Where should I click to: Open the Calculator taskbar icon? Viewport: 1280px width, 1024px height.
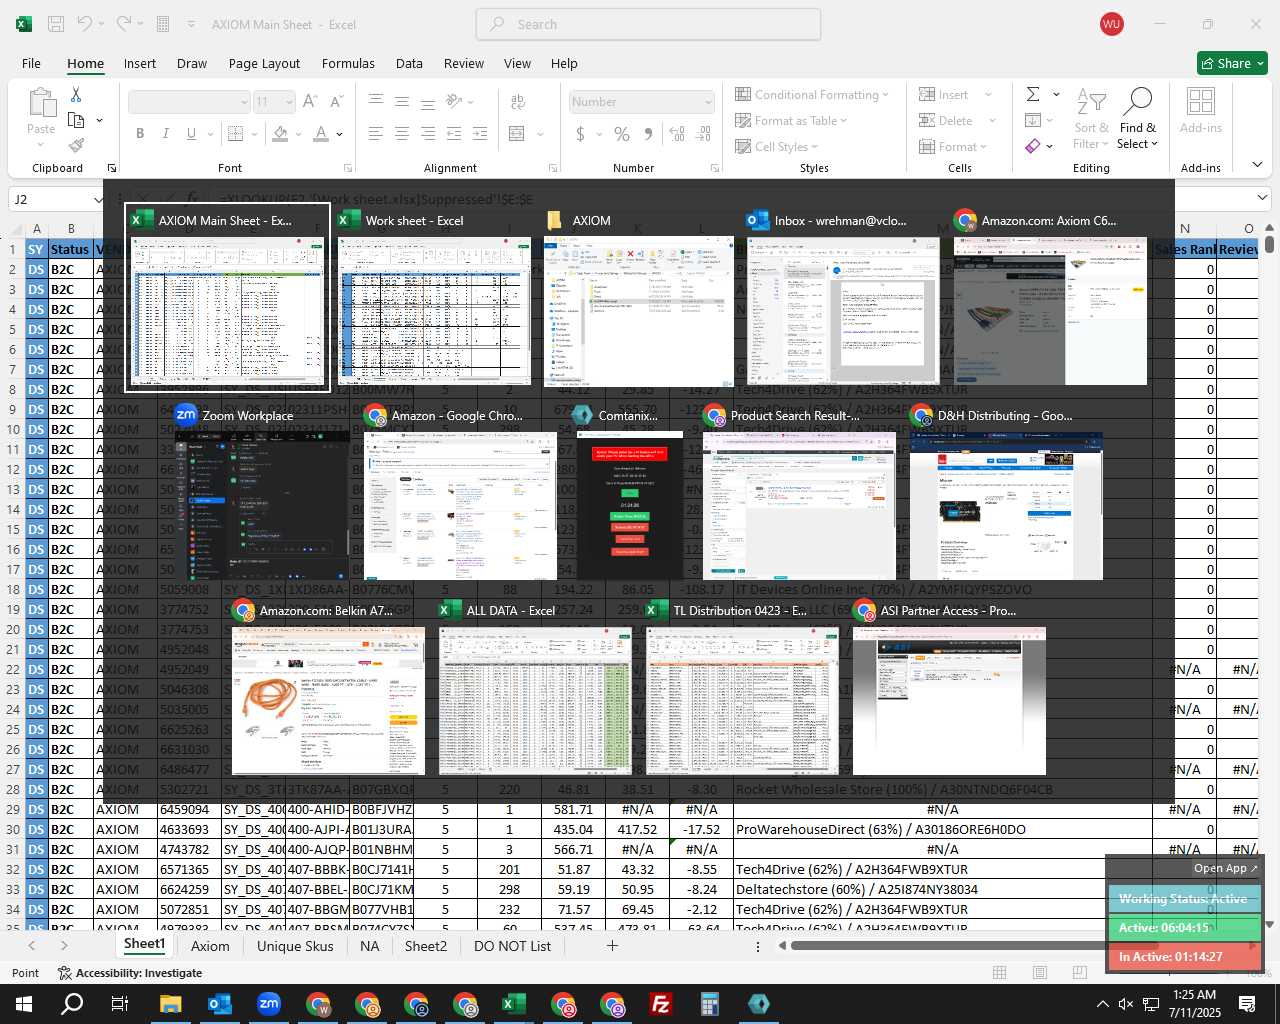pyautogui.click(x=710, y=1004)
